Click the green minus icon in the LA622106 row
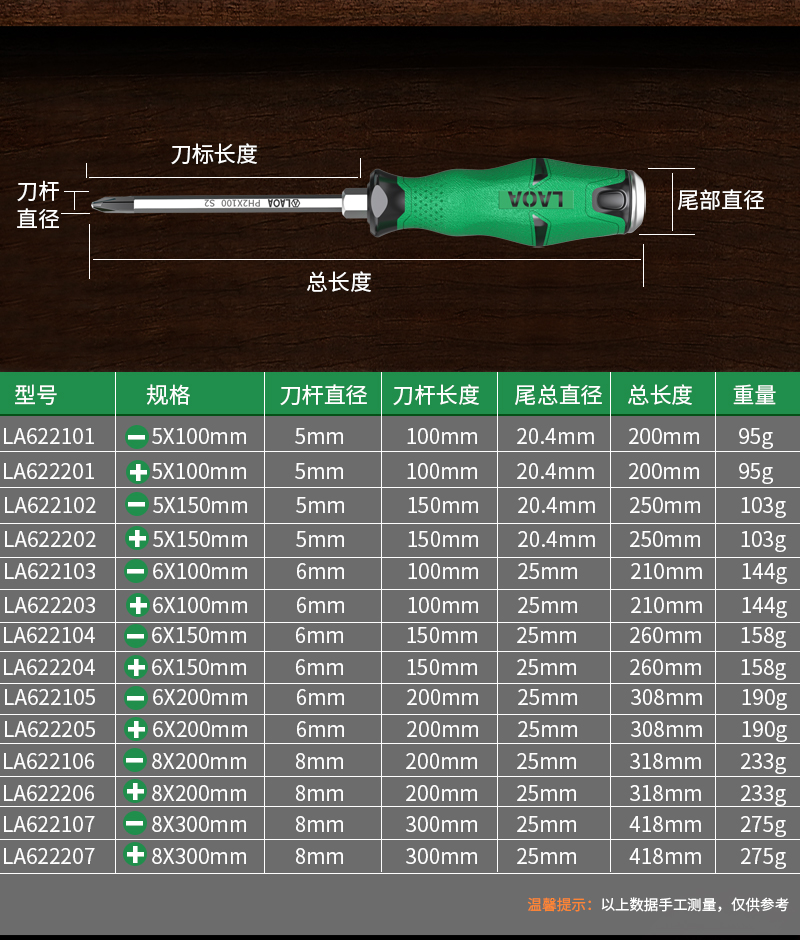 134,761
